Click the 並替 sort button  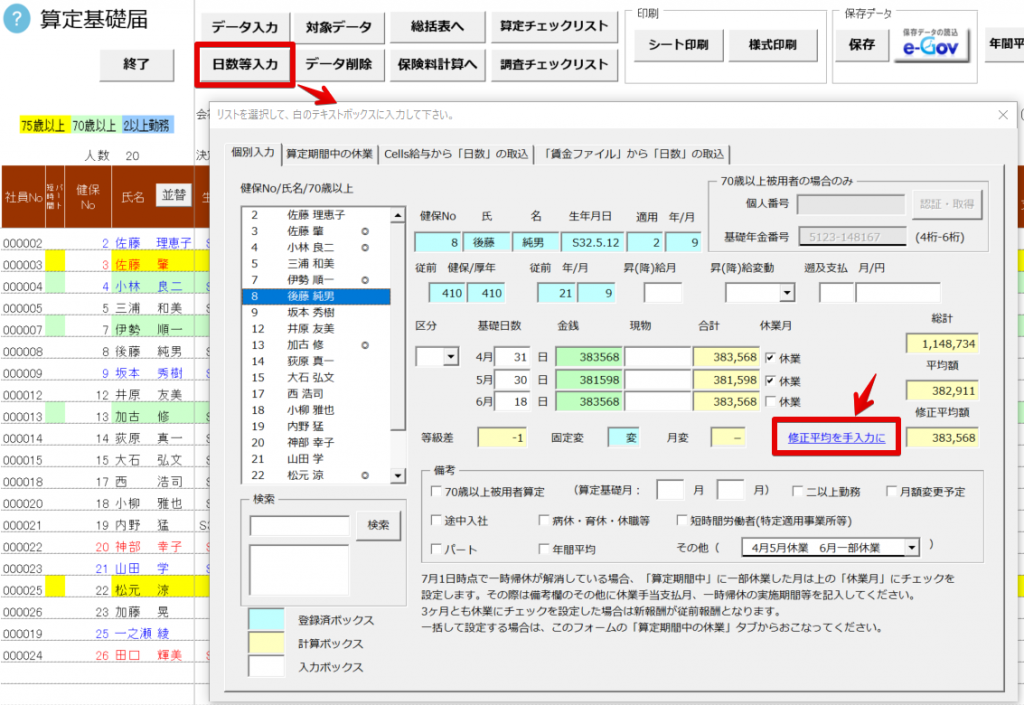coord(174,195)
